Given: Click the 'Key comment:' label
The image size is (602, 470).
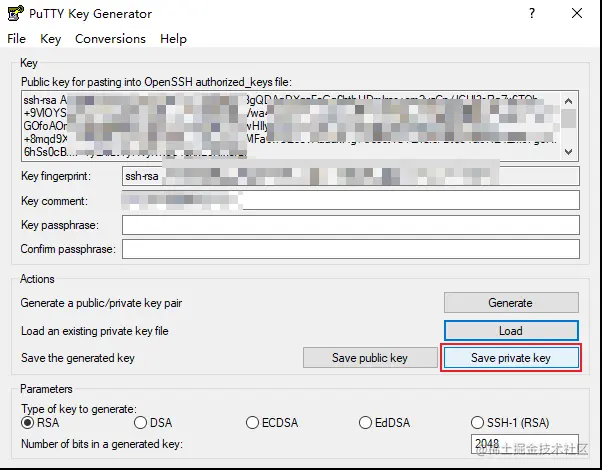Looking at the screenshot, I should tap(54, 201).
